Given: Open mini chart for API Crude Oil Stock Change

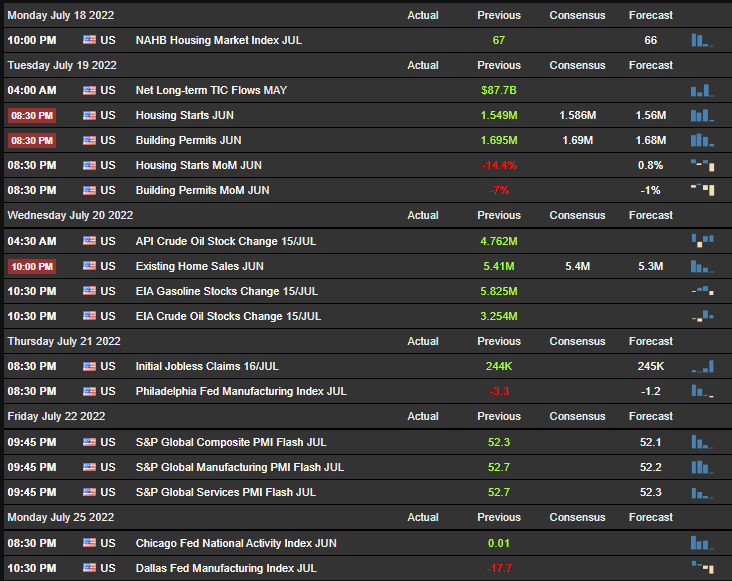Looking at the screenshot, I should (702, 241).
